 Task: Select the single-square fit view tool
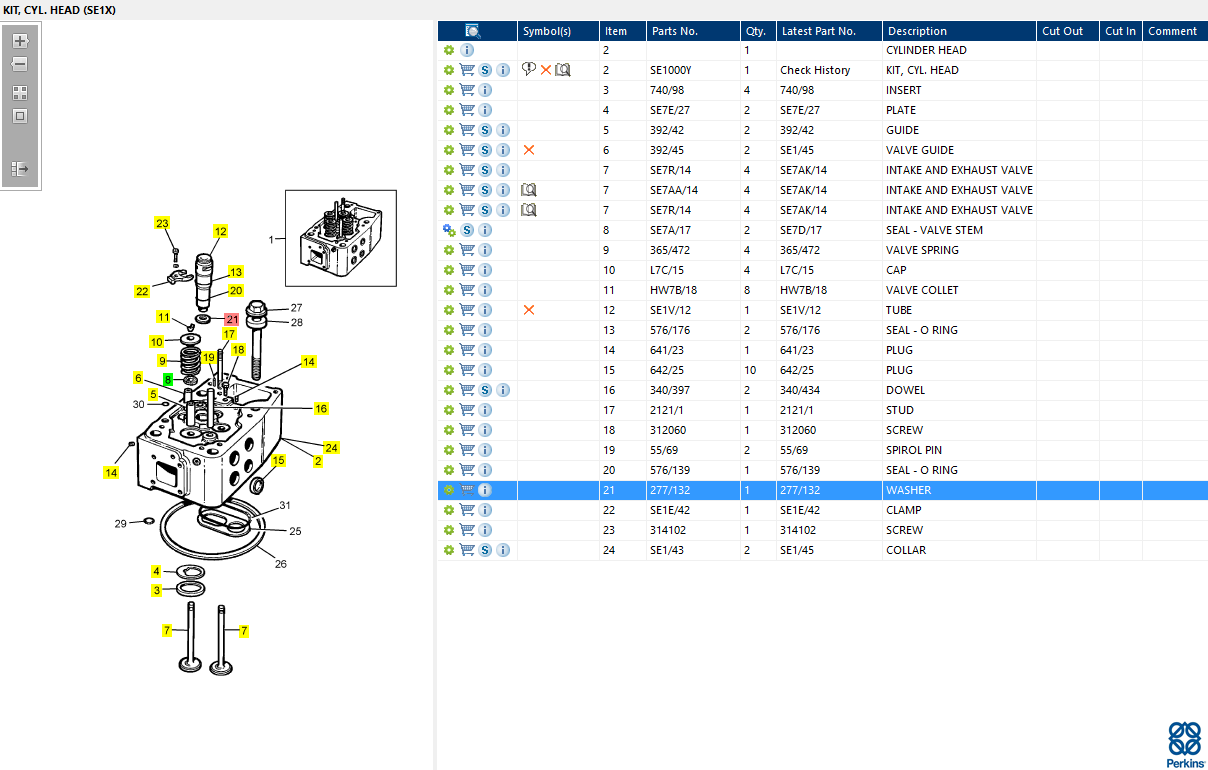coord(20,116)
